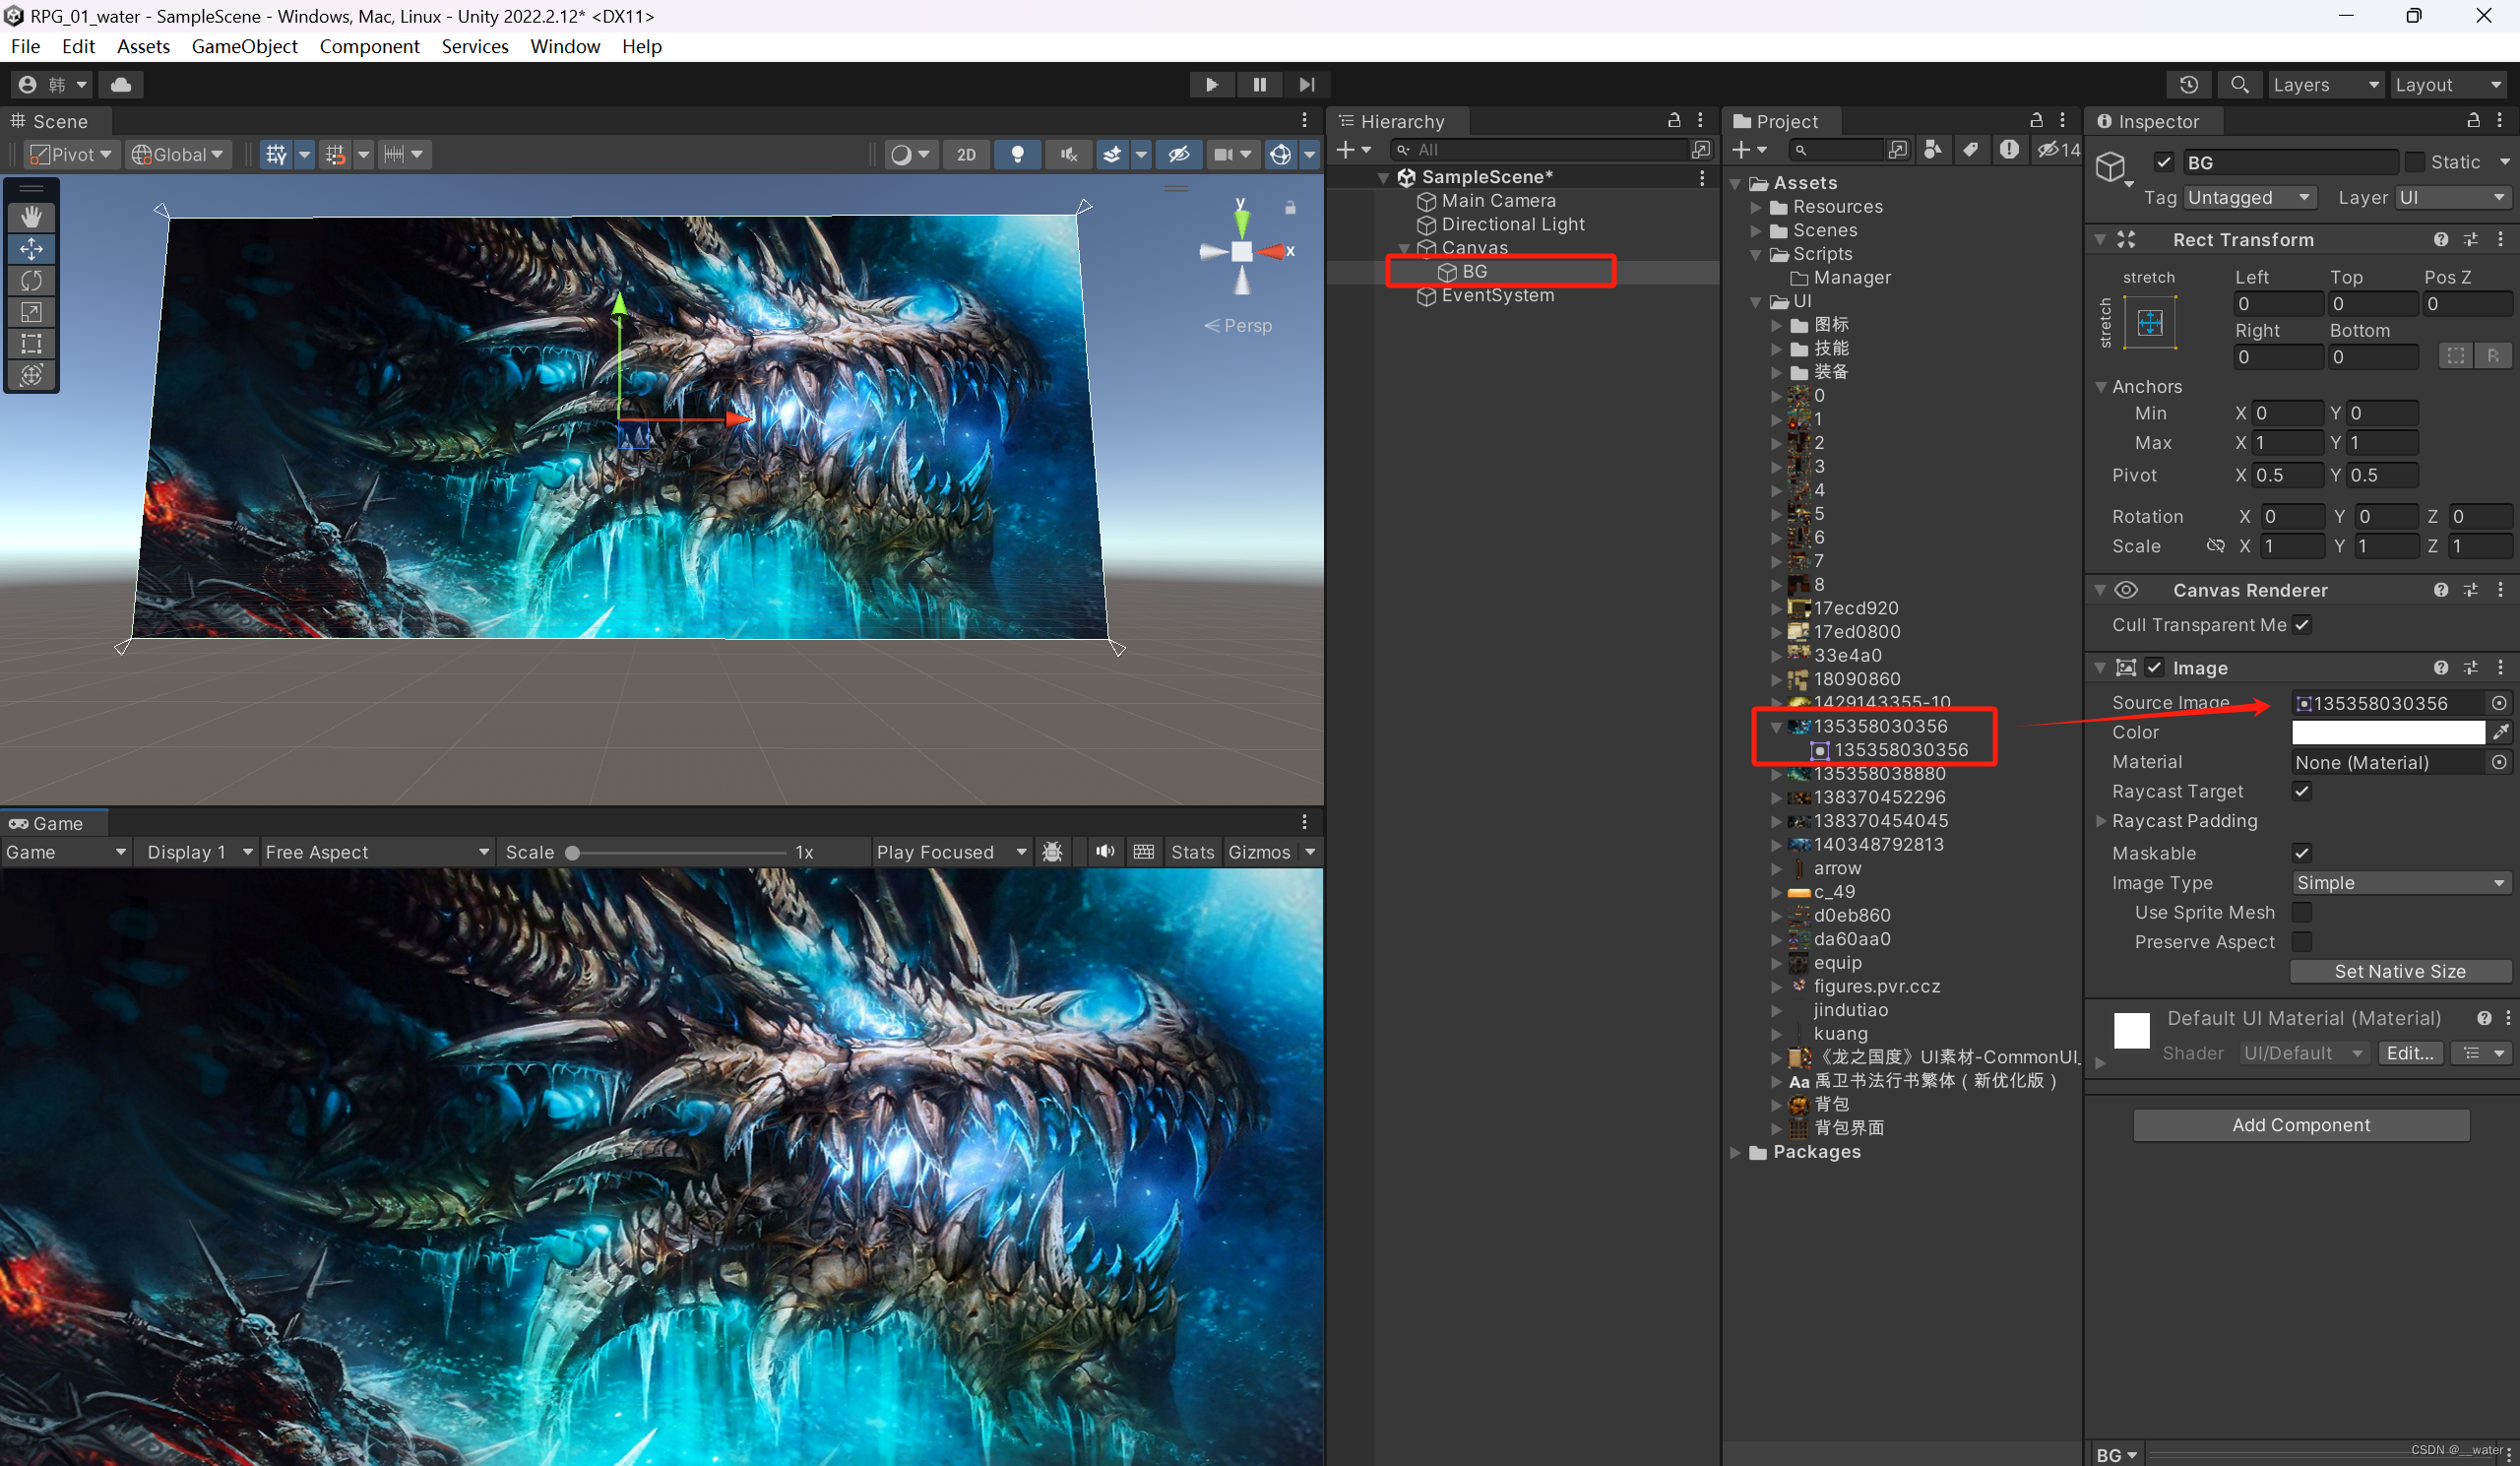Click the Image Color swatch
Viewport: 2520px width, 1466px height.
click(2388, 732)
